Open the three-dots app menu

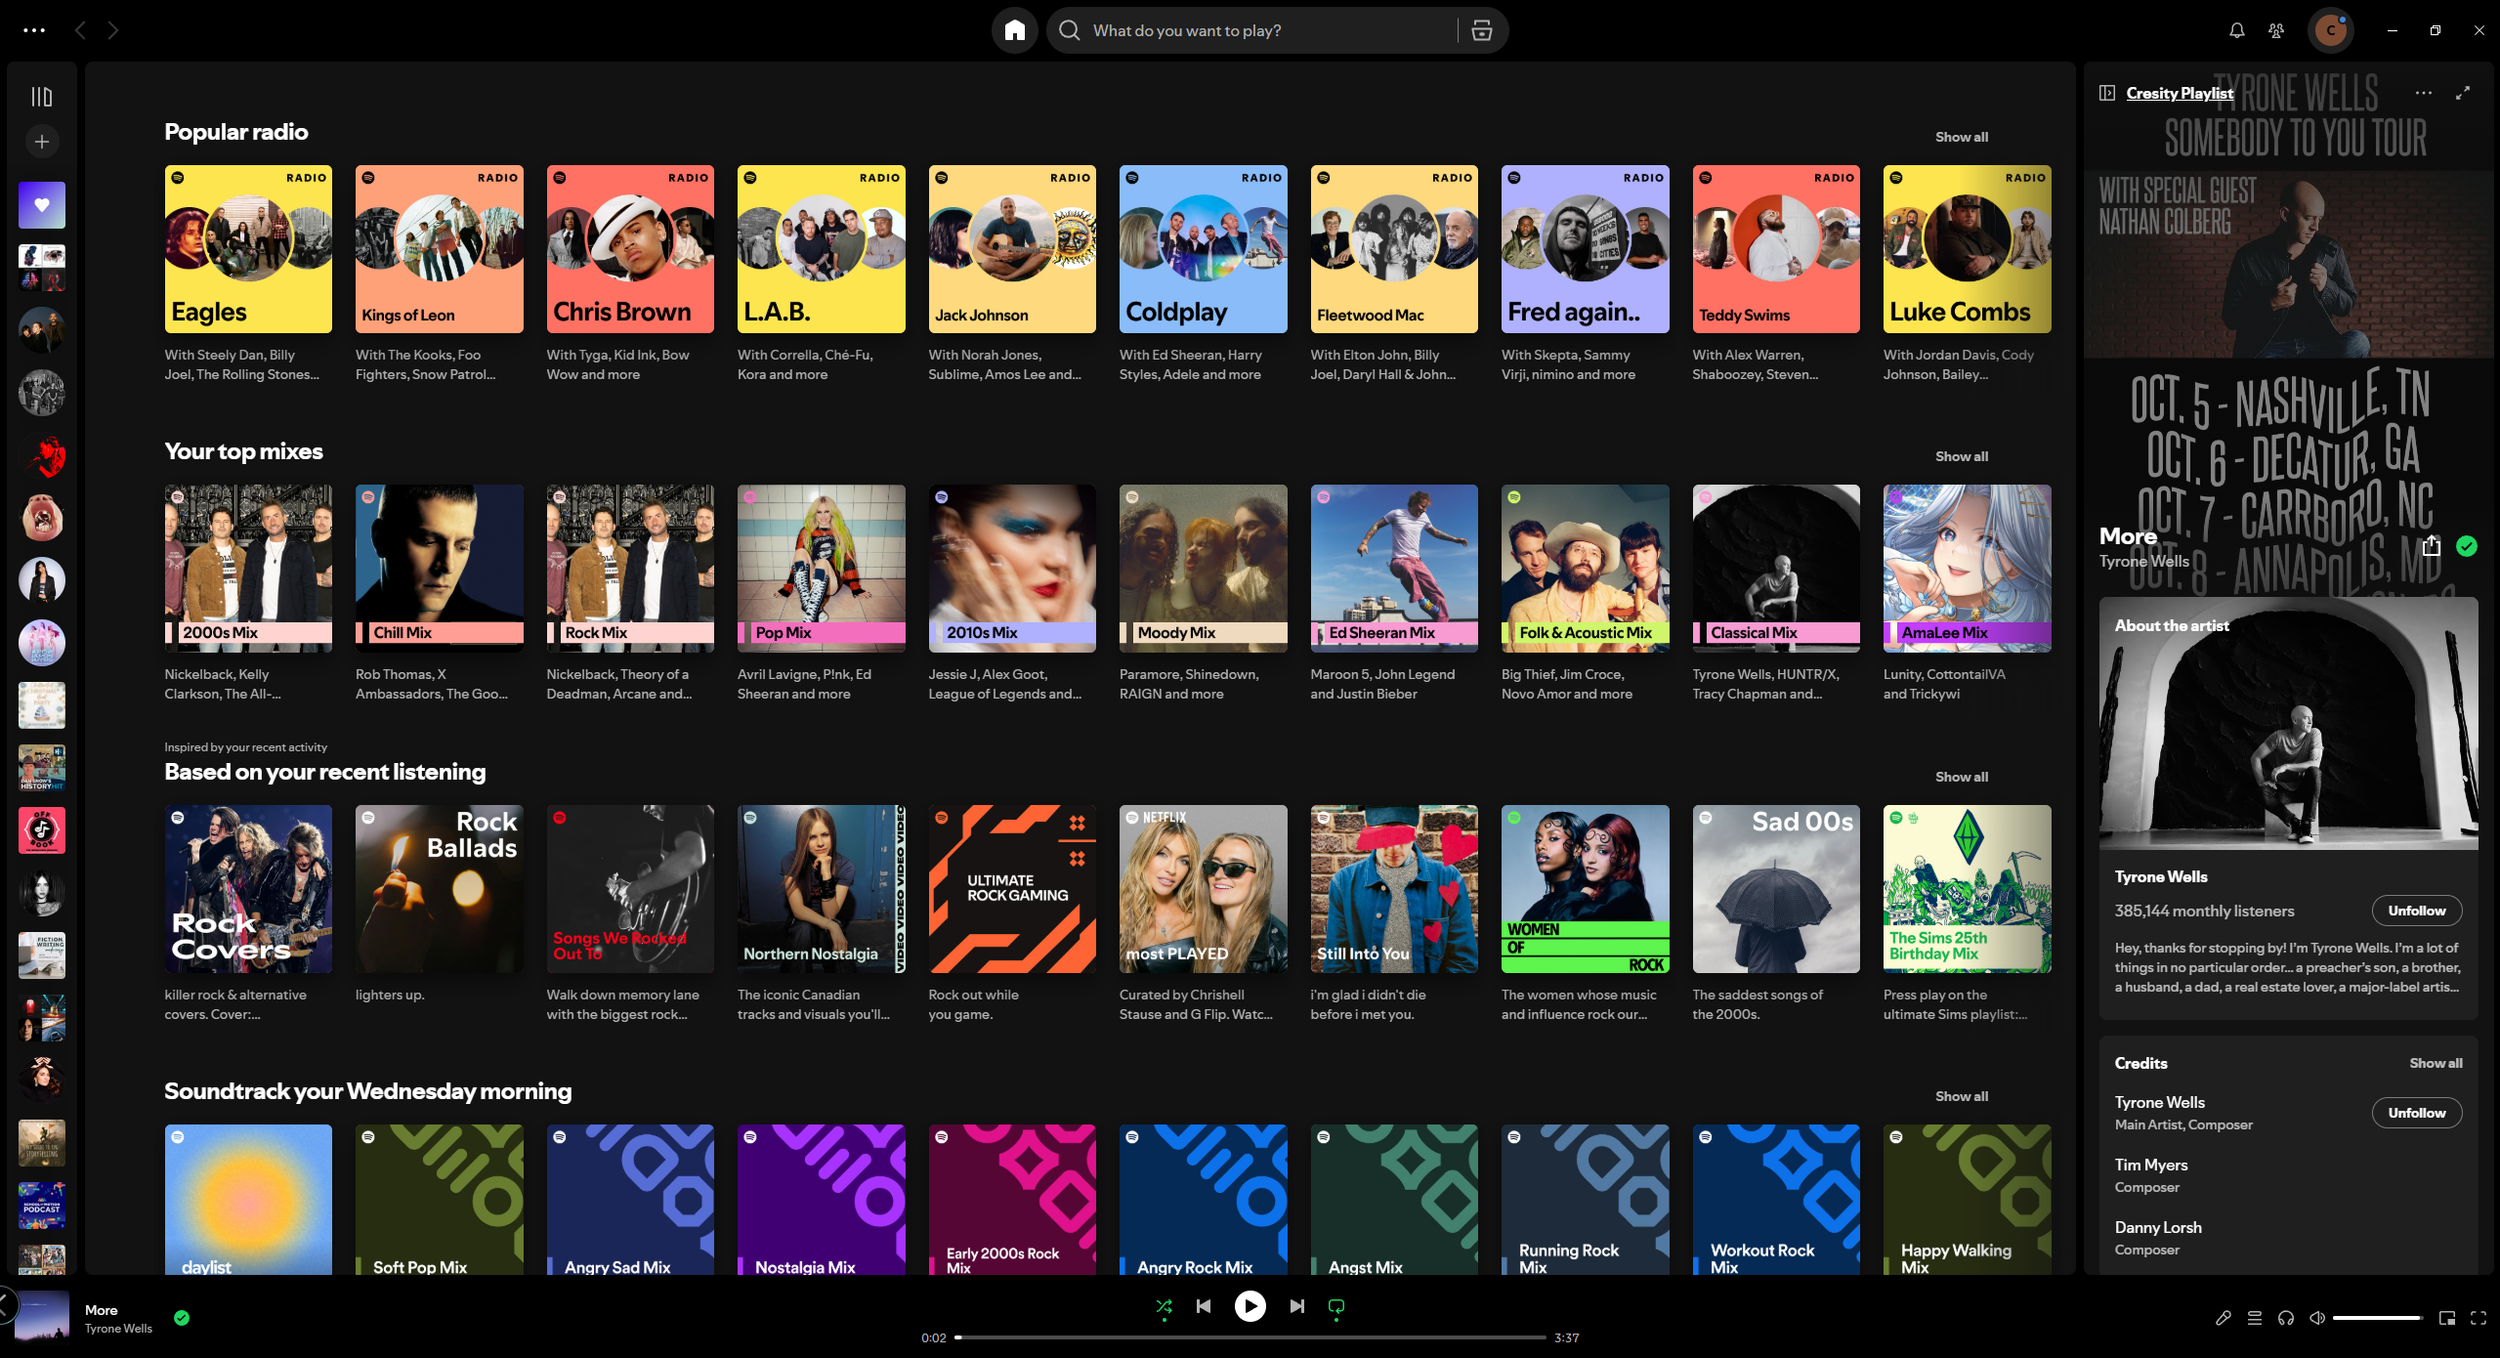click(x=34, y=30)
